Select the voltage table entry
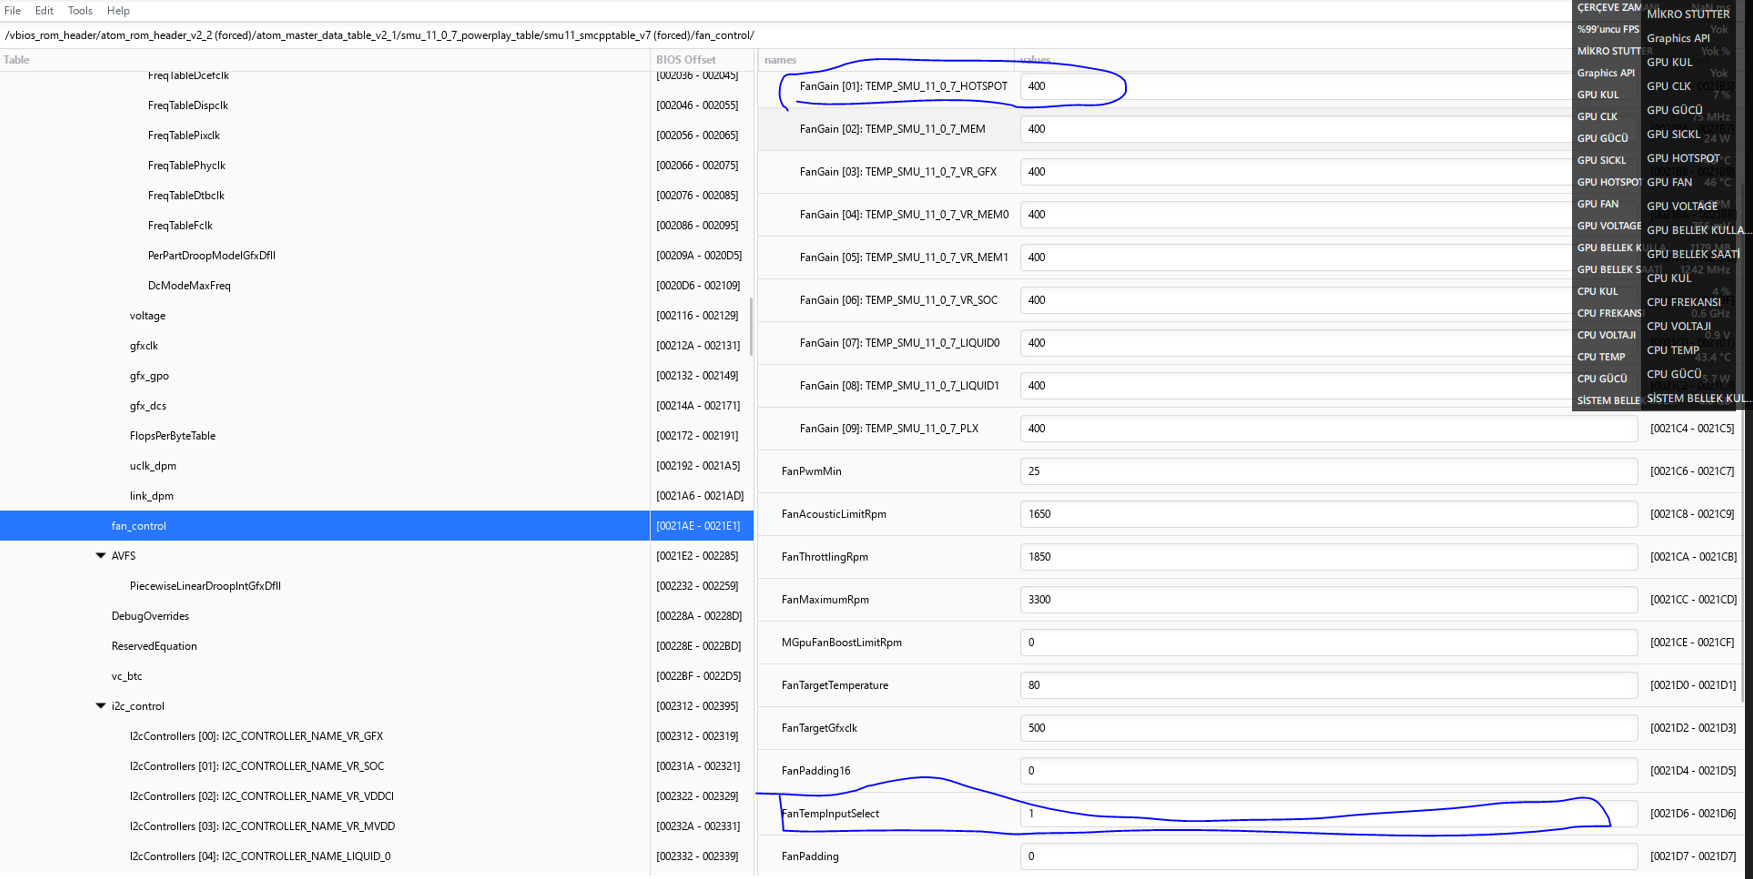 [x=147, y=316]
